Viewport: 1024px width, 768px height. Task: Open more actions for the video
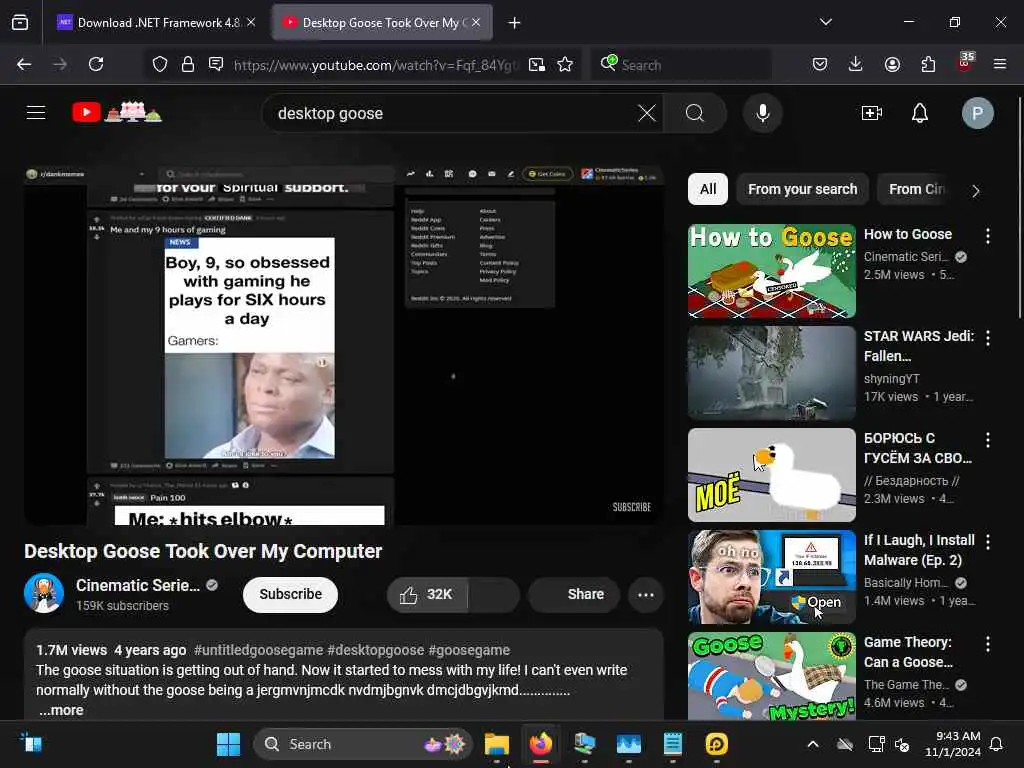pyautogui.click(x=646, y=594)
